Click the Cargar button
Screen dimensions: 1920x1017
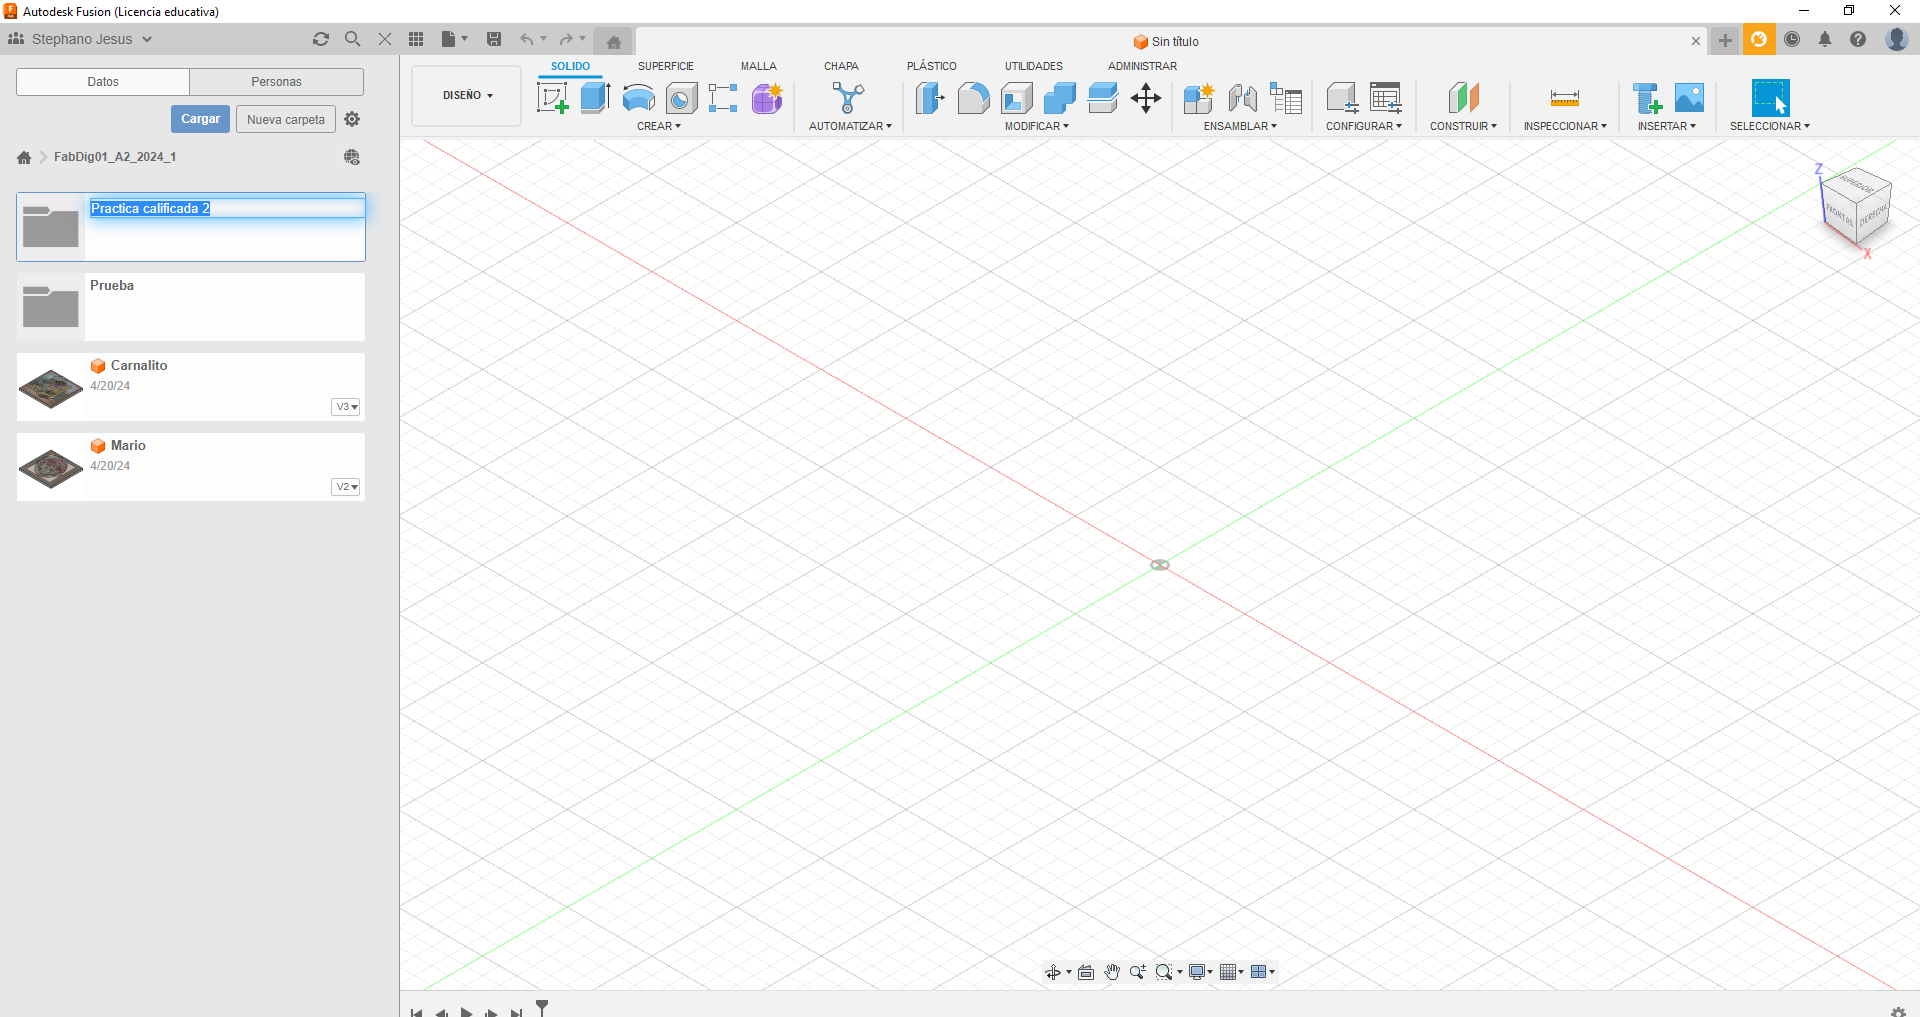(200, 119)
